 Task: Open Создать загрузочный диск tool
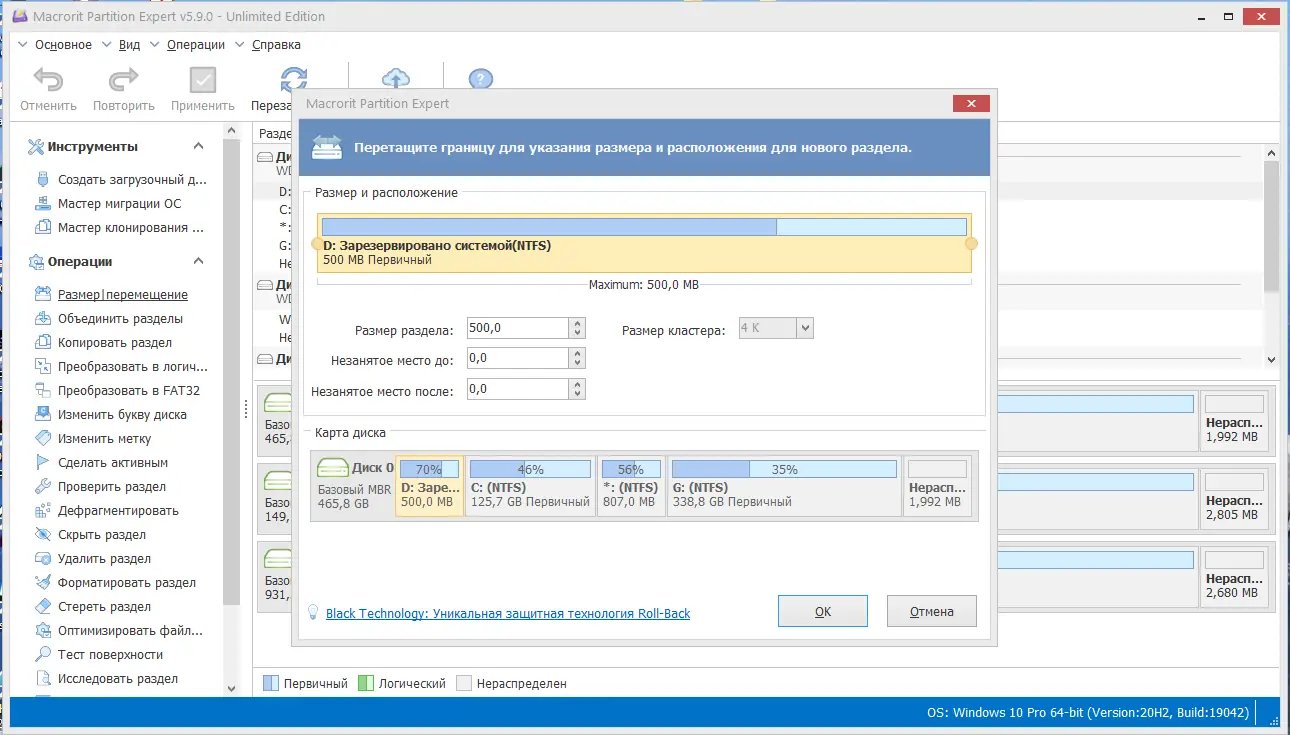pos(120,180)
